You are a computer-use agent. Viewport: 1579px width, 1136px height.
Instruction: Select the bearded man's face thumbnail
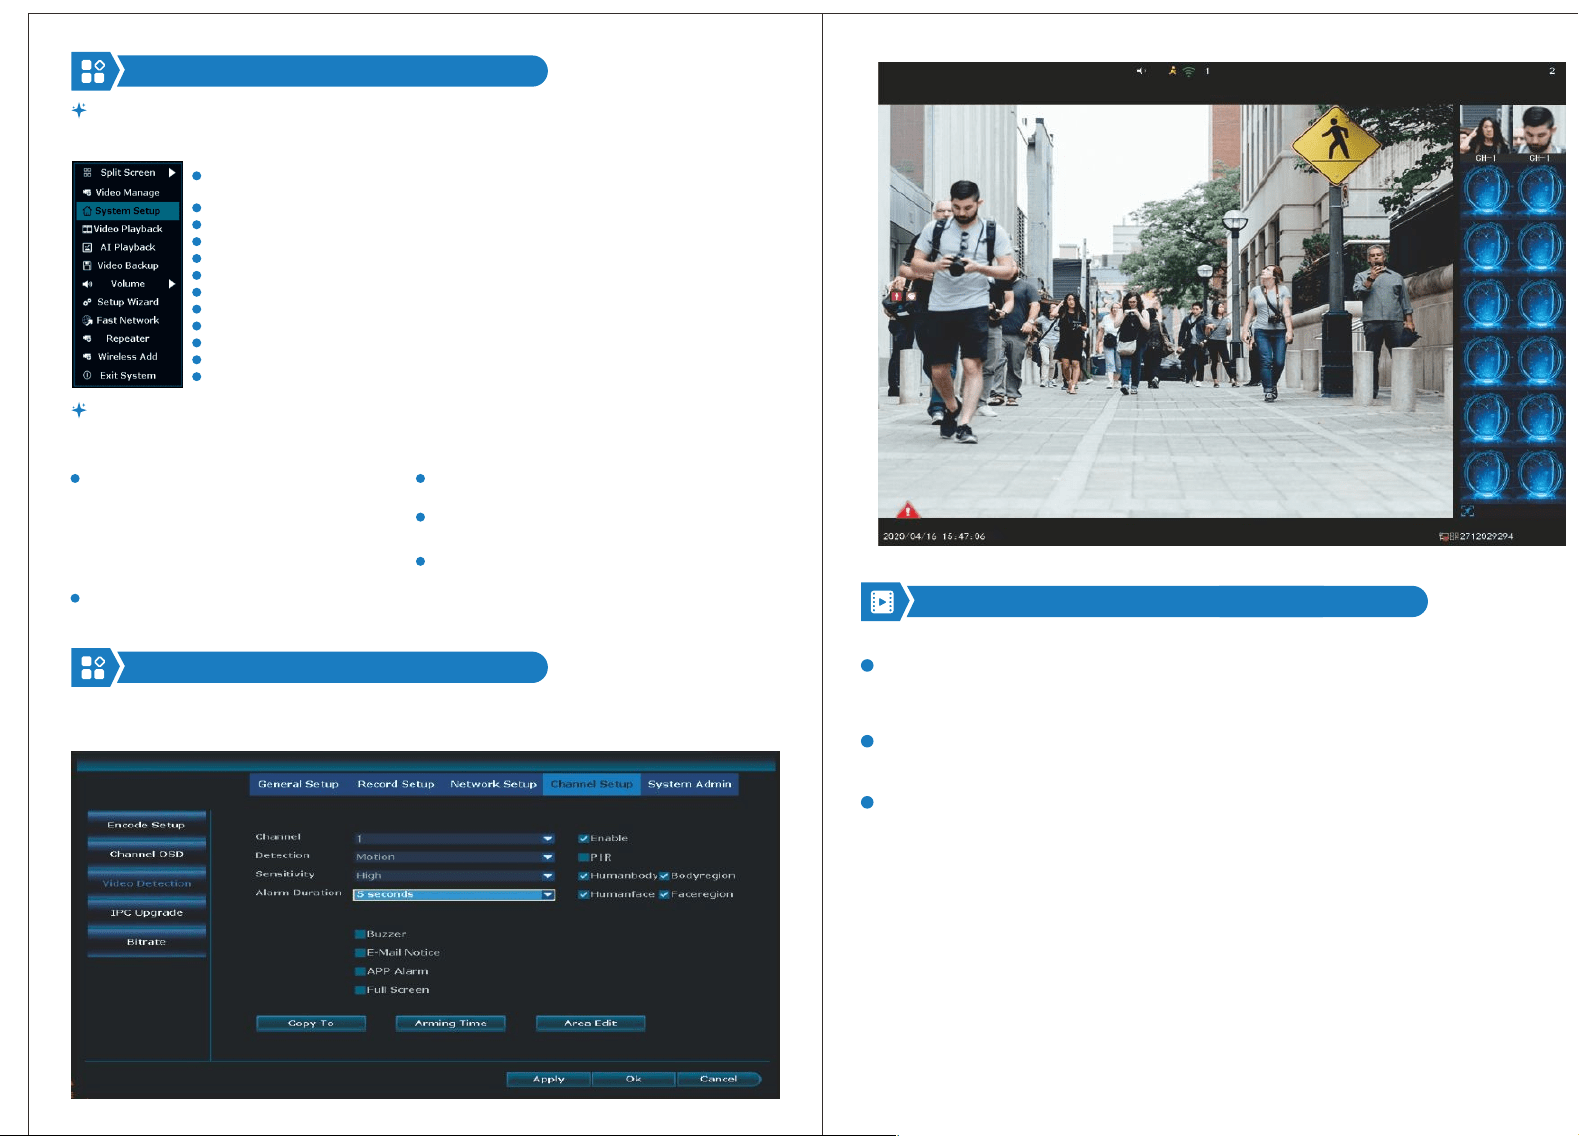[1539, 130]
